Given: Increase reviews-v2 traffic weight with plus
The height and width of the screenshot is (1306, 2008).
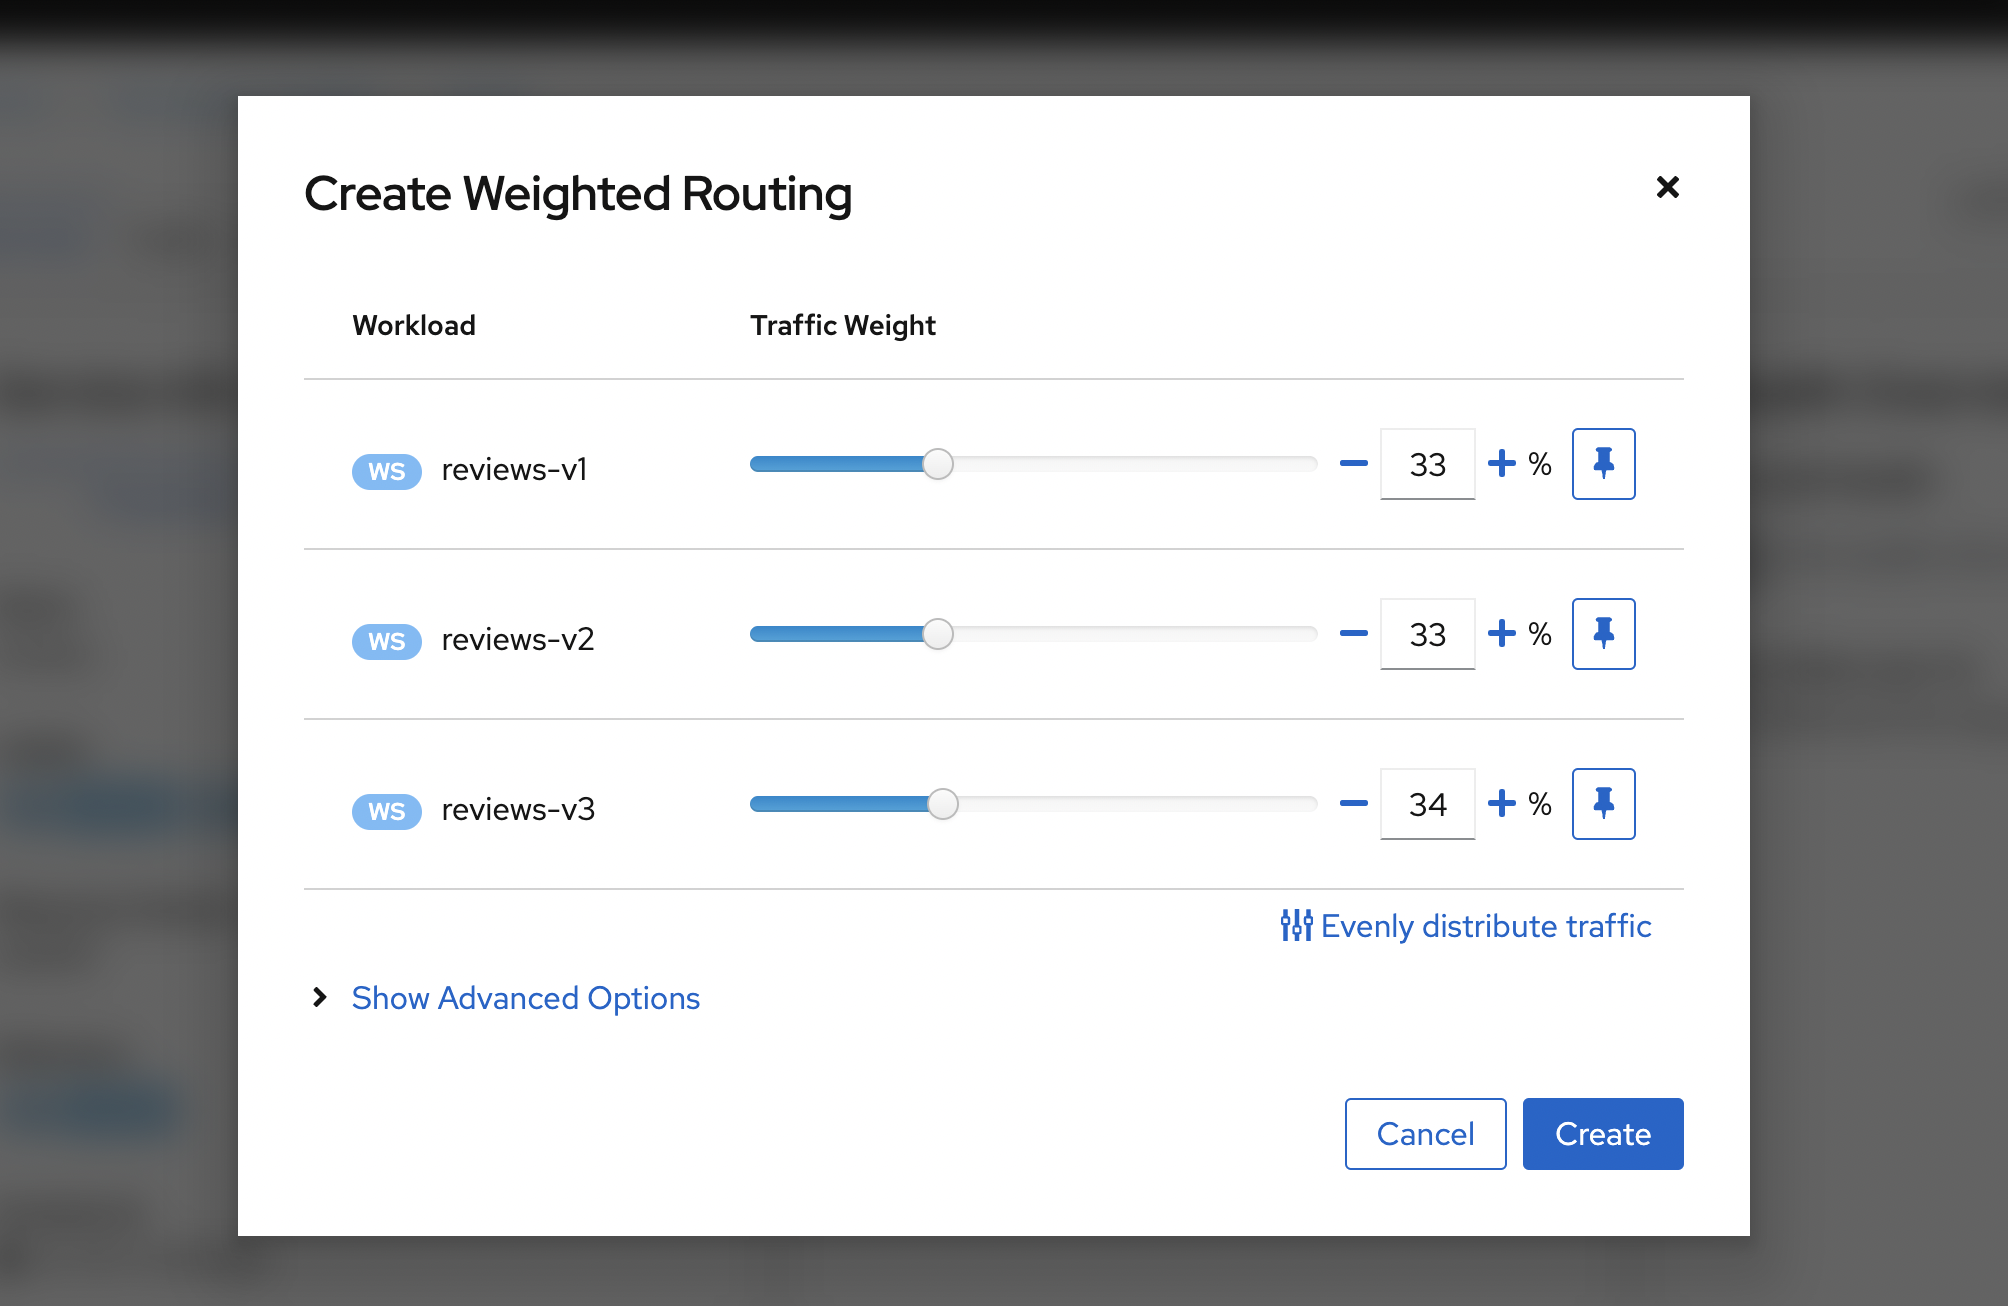Looking at the screenshot, I should pos(1501,634).
